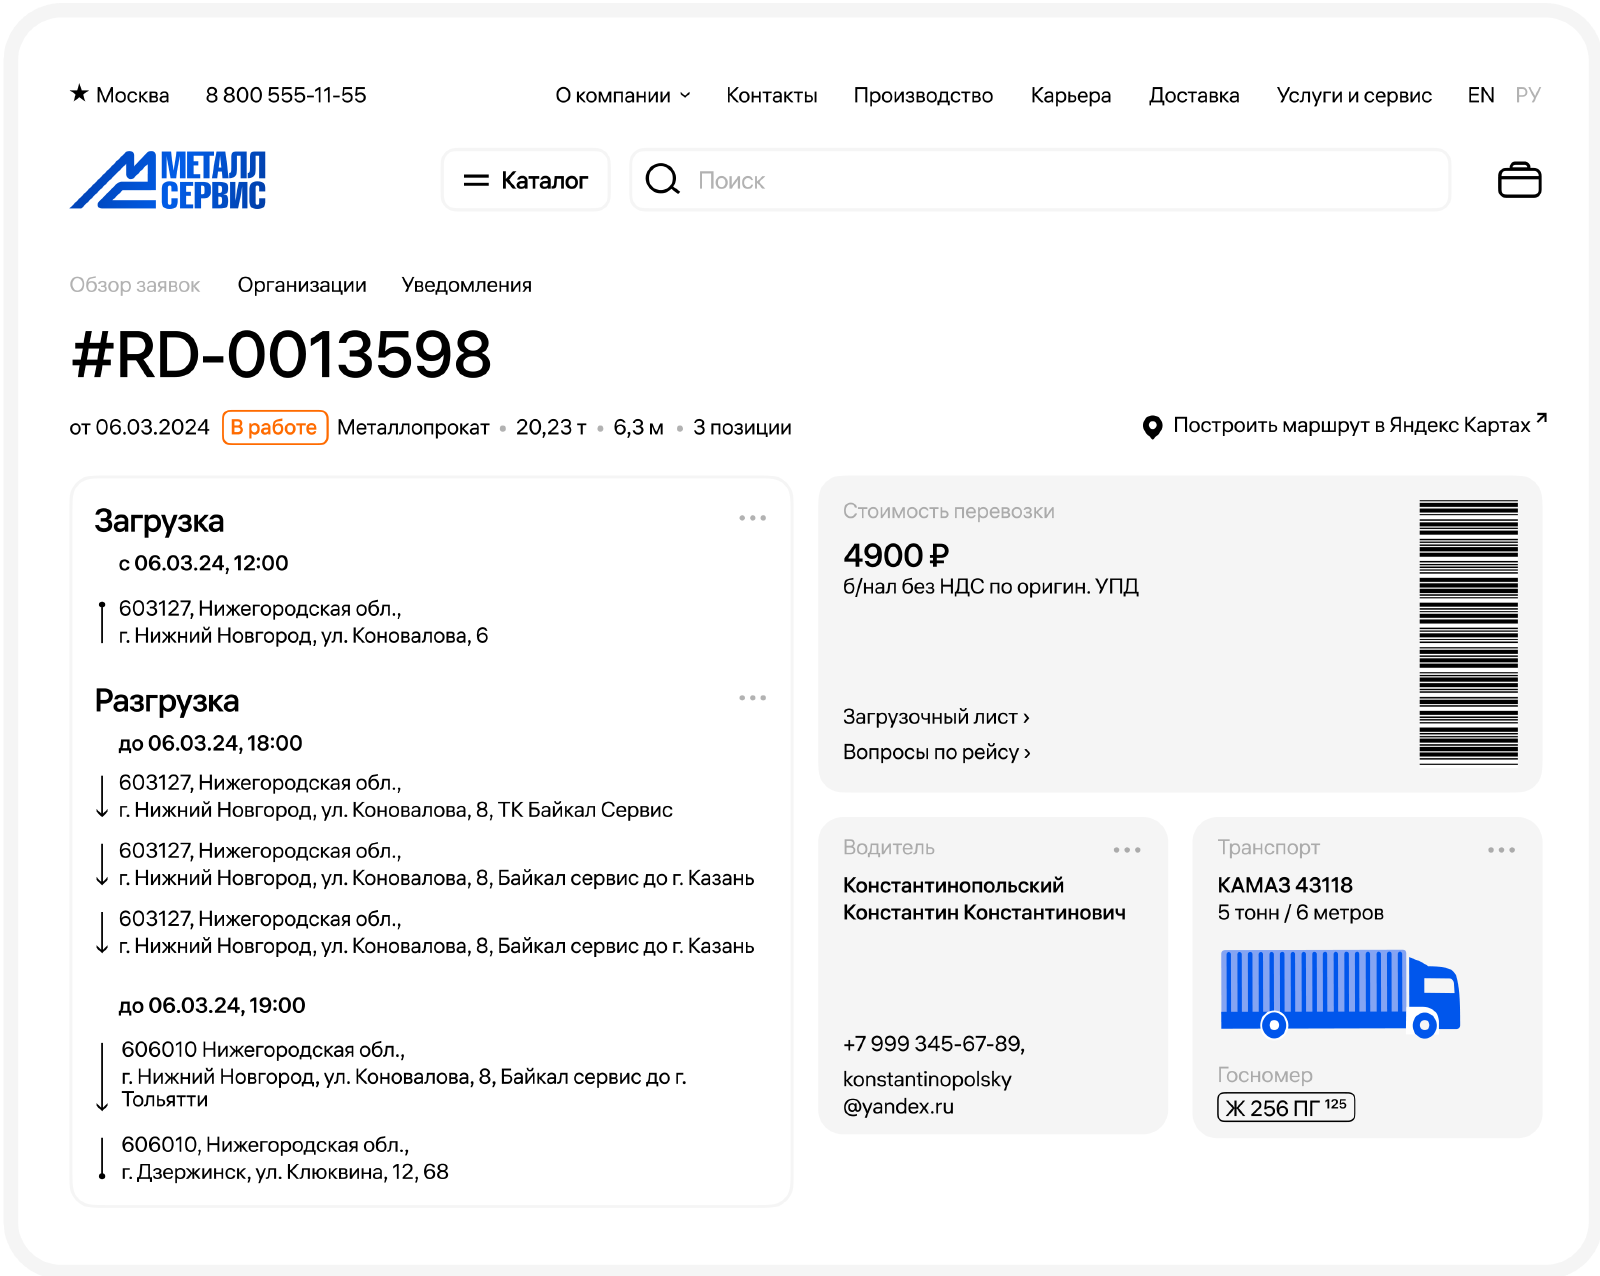1600x1276 pixels.
Task: Switch language to EN
Action: click(1480, 95)
